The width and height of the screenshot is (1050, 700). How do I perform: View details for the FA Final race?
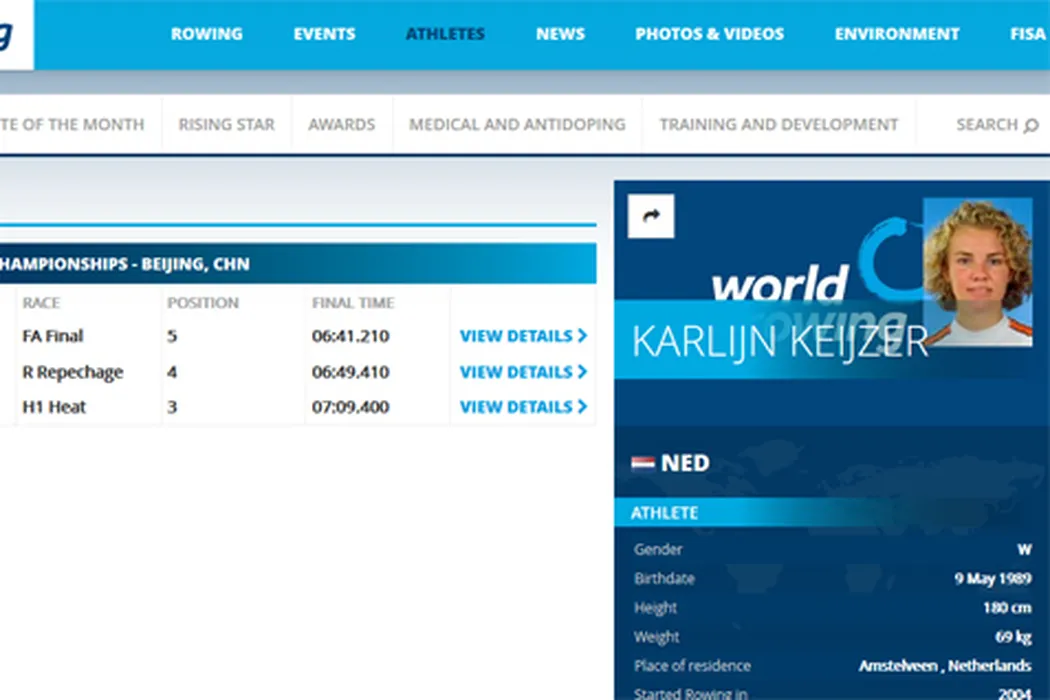pyautogui.click(x=523, y=336)
